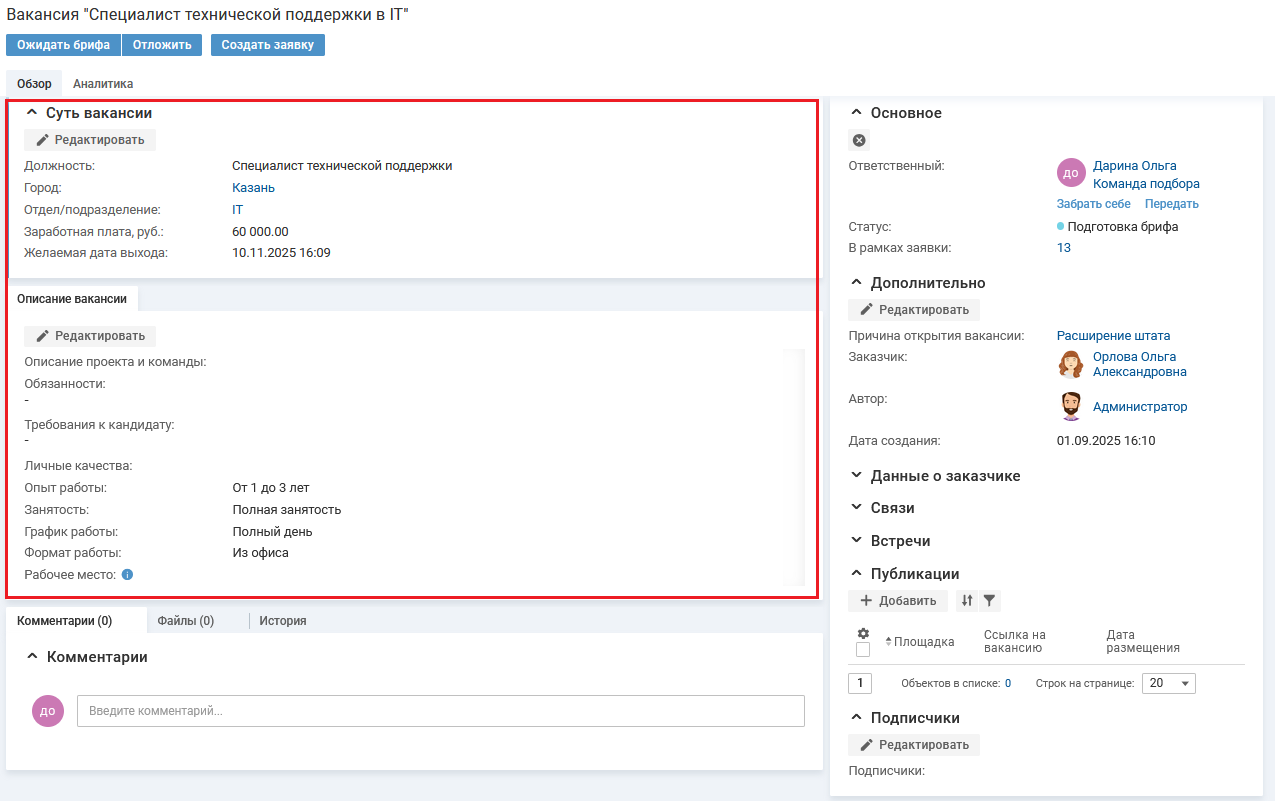1275x801 pixels.
Task: Click the info icon next to Рабочее место
Action: [x=127, y=575]
